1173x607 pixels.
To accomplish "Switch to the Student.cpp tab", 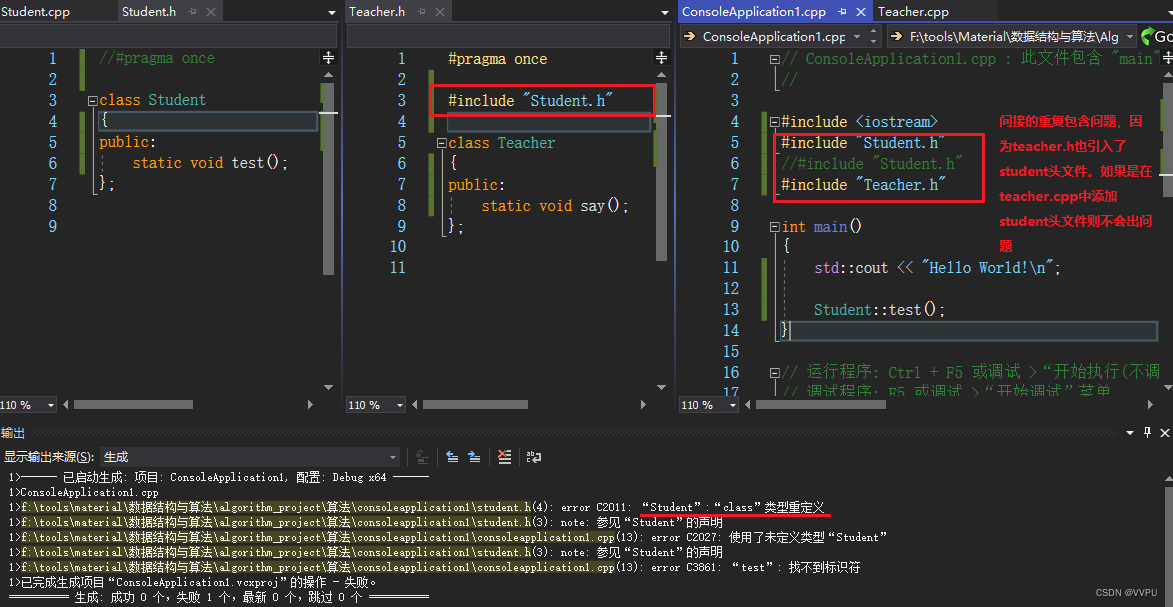I will point(36,11).
